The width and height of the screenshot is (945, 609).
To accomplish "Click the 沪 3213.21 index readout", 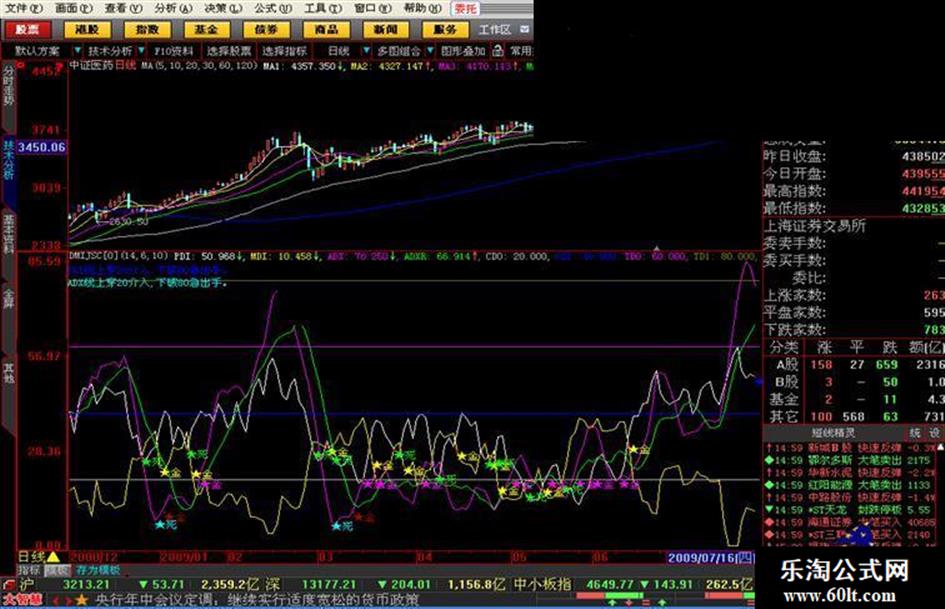I will click(x=65, y=584).
